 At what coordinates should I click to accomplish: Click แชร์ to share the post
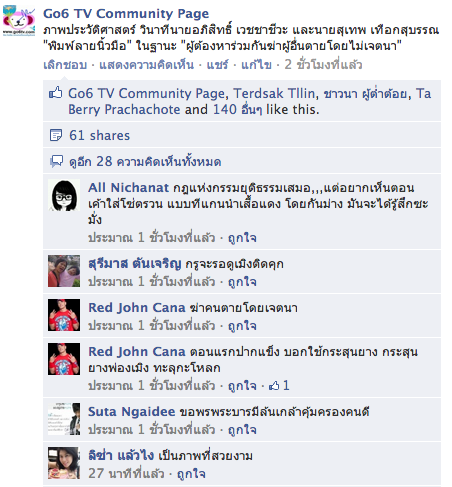coord(217,65)
